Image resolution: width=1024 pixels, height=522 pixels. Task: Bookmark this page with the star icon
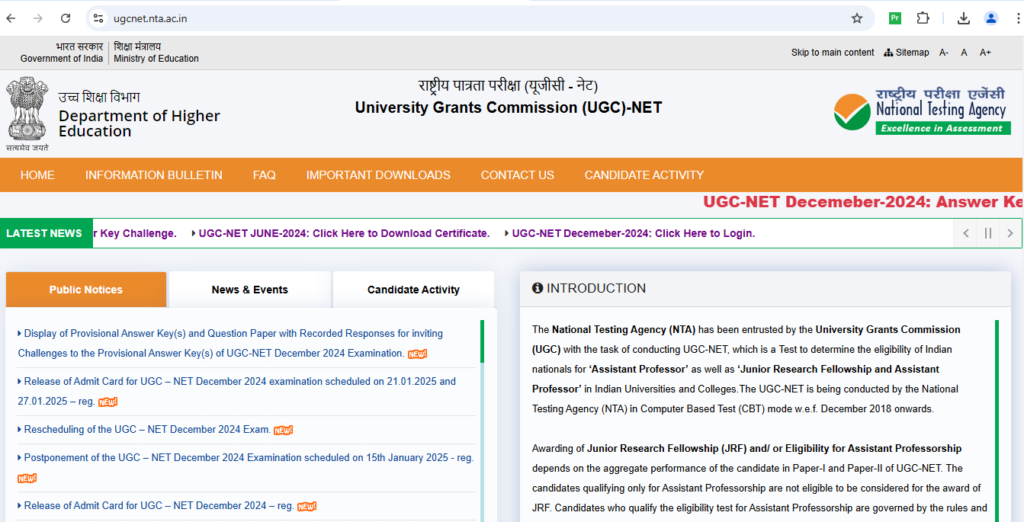[x=857, y=18]
